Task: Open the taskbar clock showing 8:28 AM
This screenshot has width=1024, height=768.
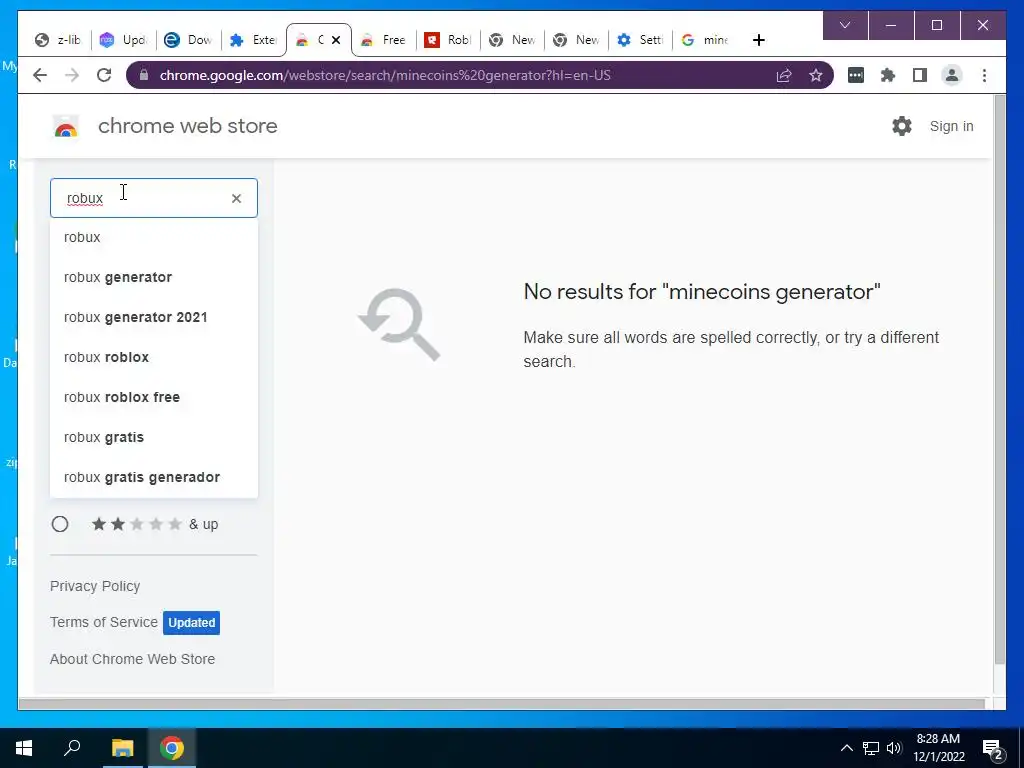Action: click(x=938, y=748)
